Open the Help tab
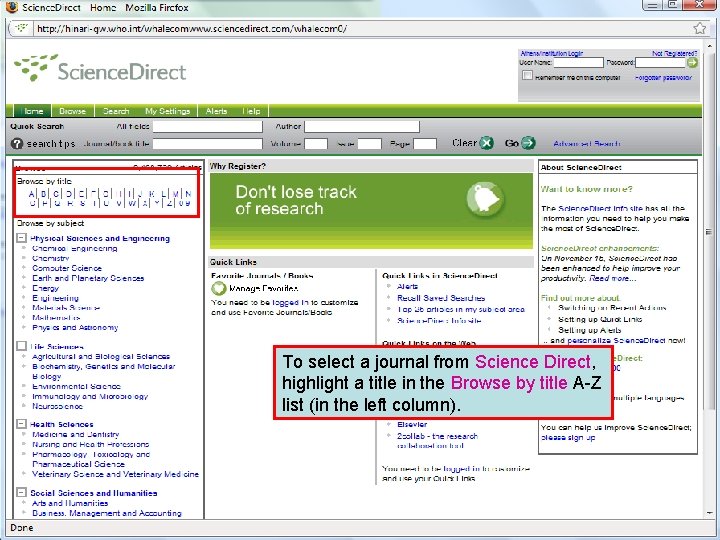 [x=251, y=111]
